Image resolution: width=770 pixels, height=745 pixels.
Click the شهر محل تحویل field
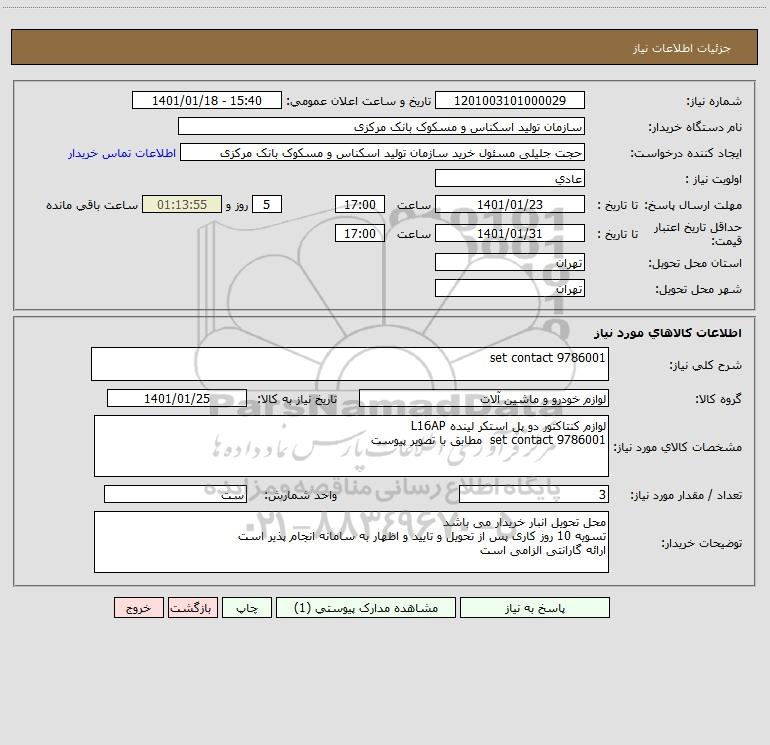(510, 288)
